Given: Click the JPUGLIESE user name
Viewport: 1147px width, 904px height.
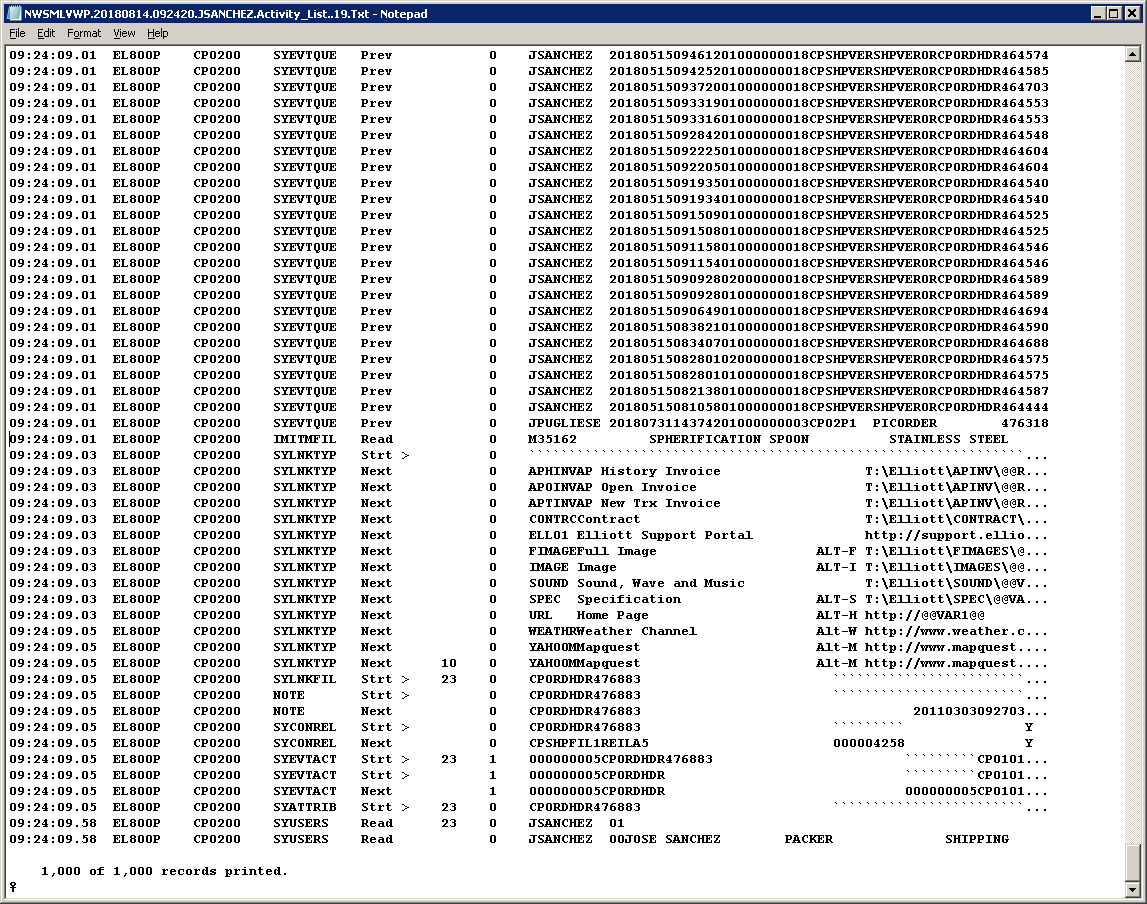Looking at the screenshot, I should coord(564,423).
